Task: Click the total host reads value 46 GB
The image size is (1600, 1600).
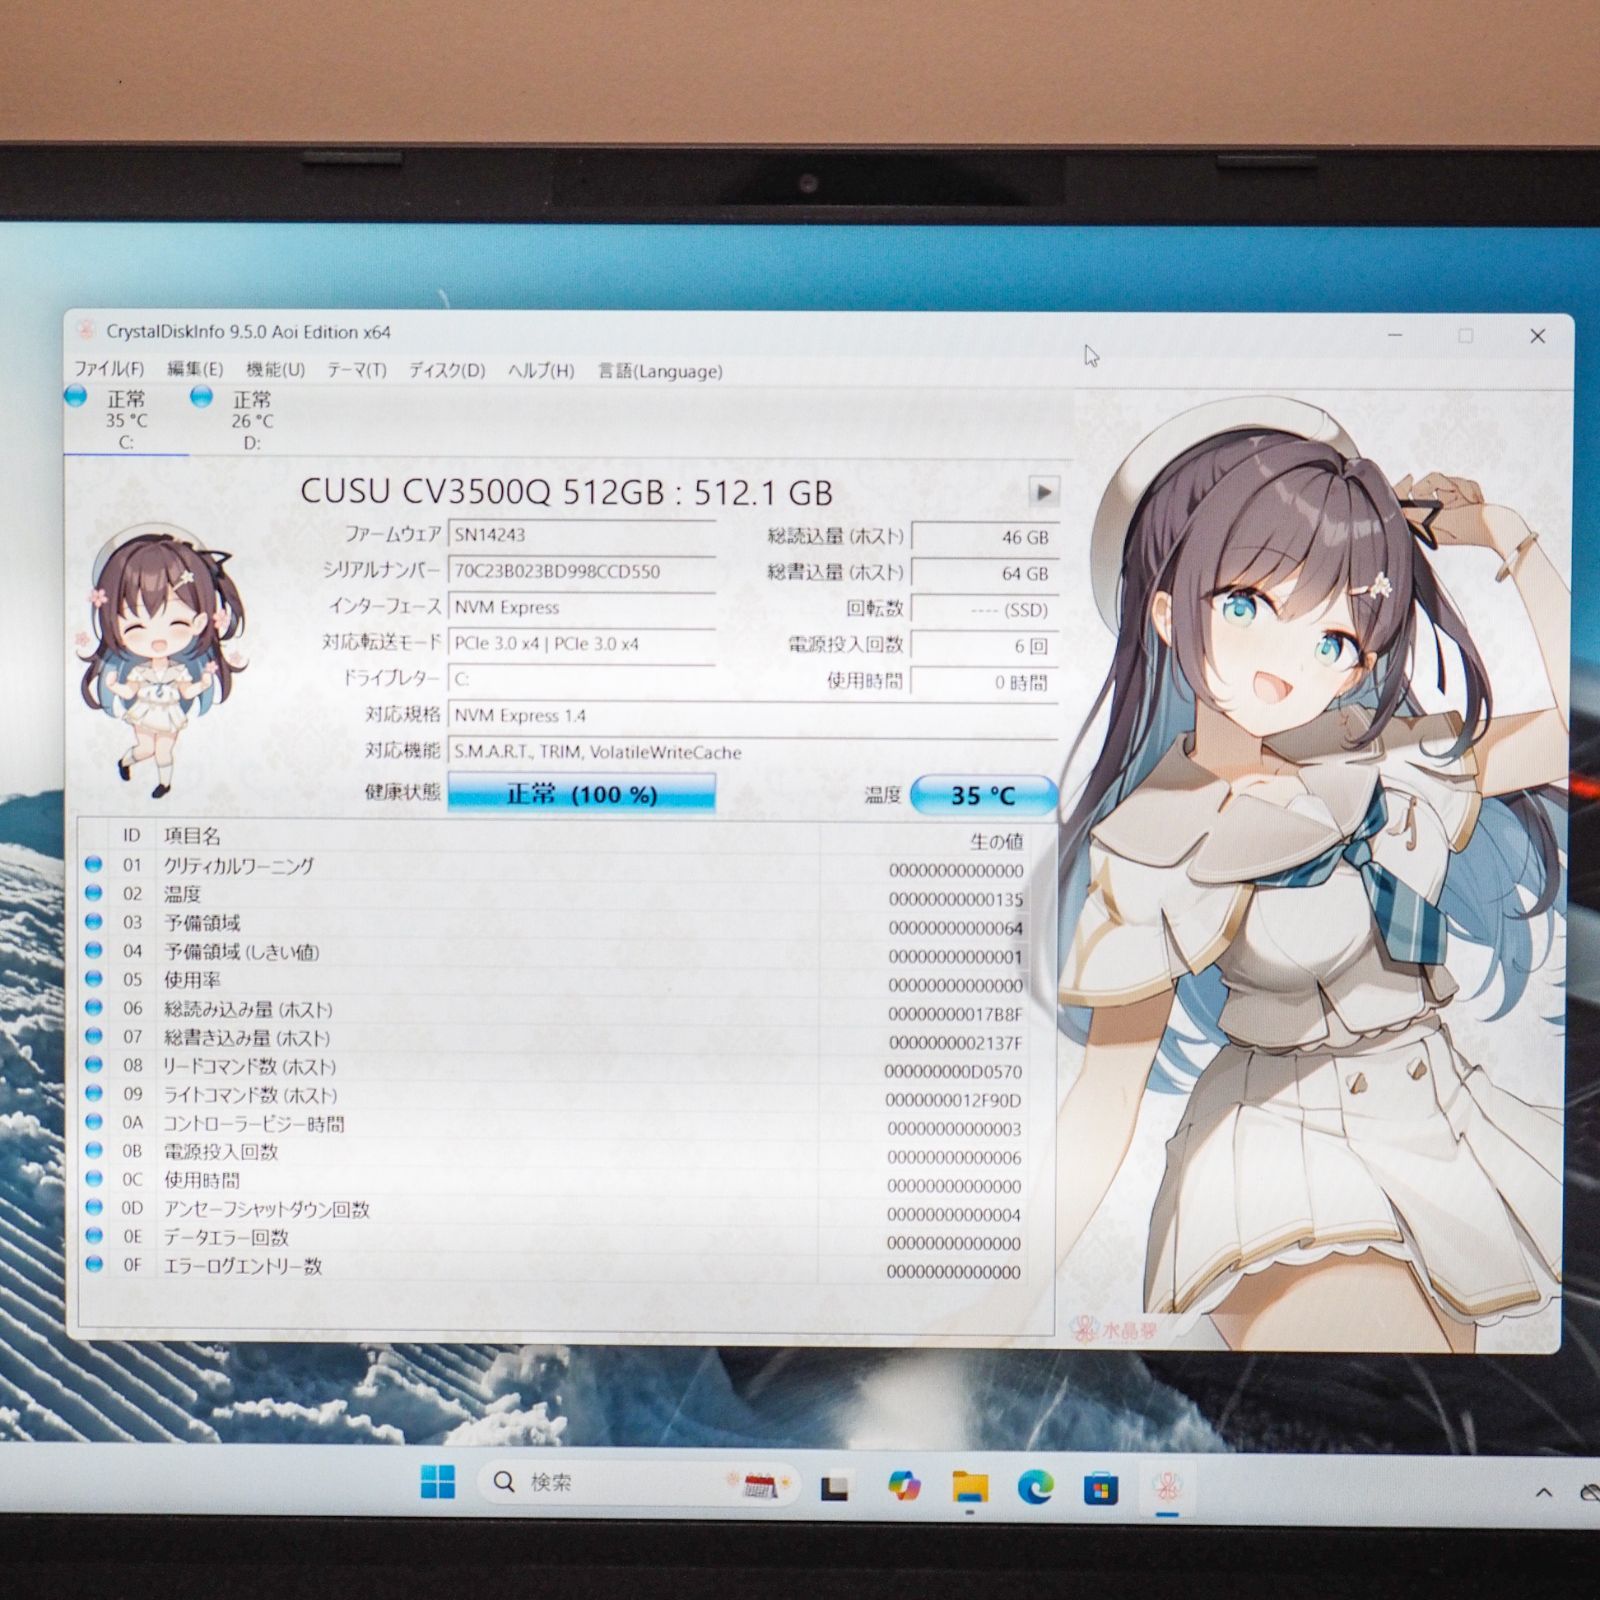Action: click(x=984, y=537)
